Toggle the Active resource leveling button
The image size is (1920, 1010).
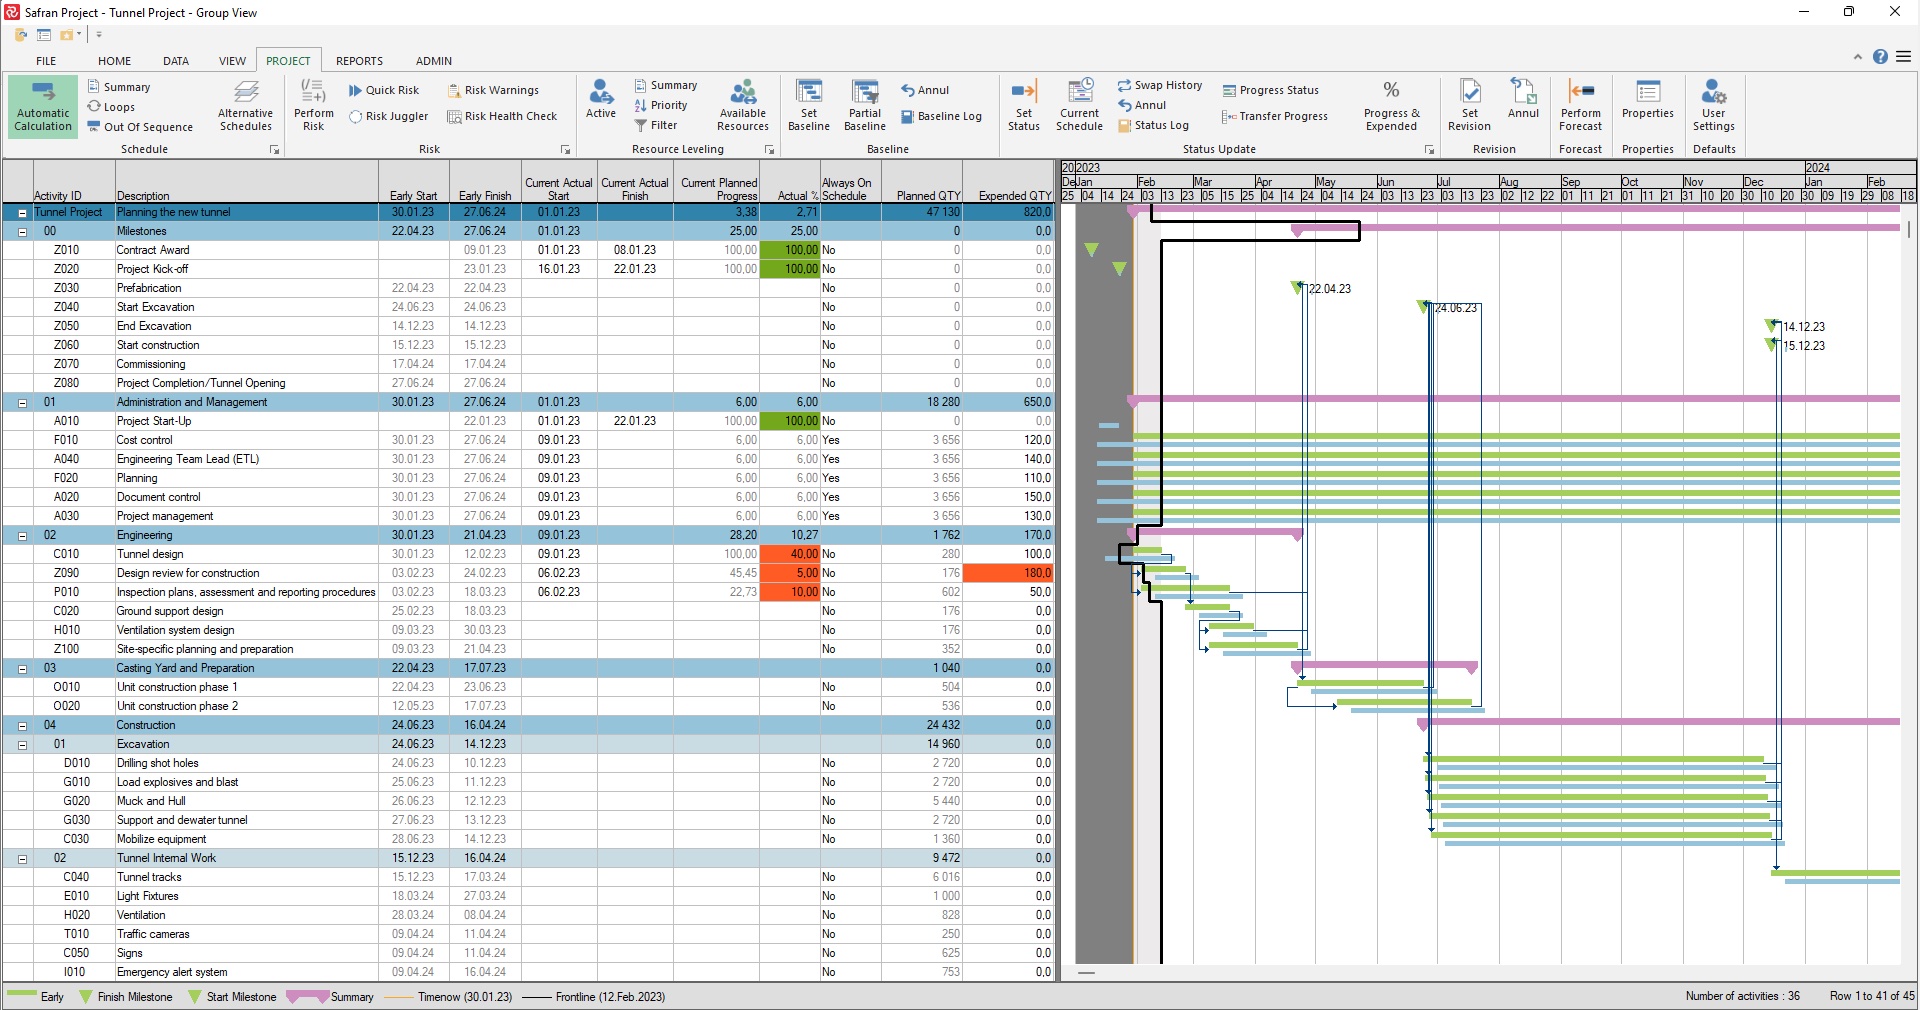point(601,100)
